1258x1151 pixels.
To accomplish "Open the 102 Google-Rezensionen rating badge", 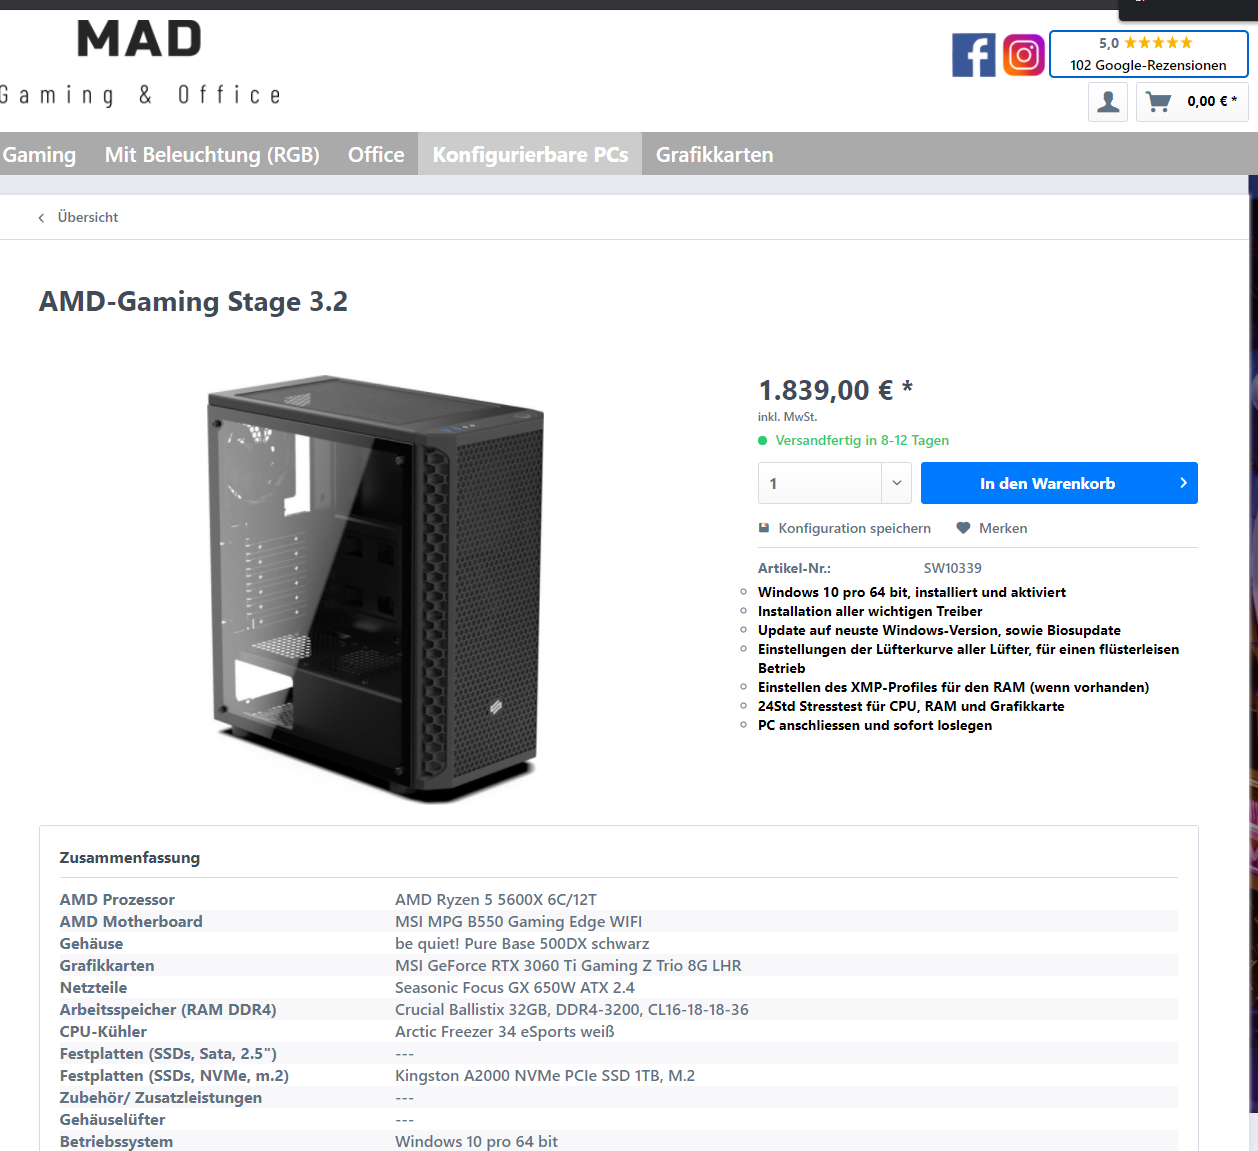I will point(1148,54).
